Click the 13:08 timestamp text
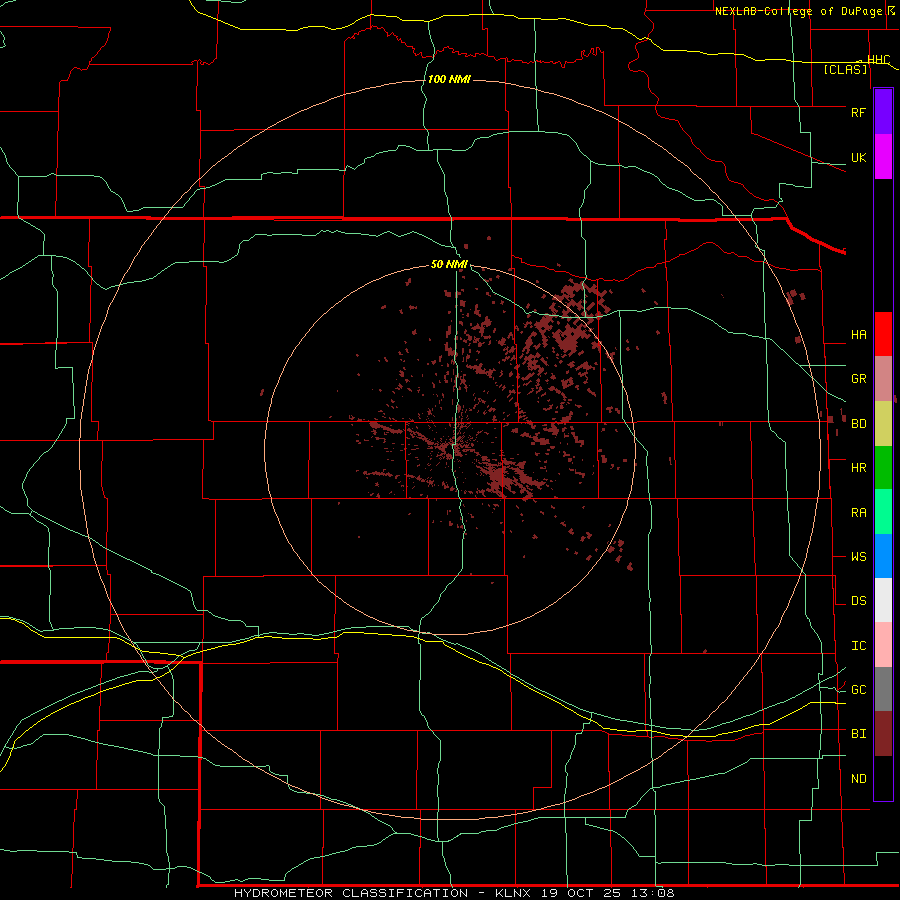 652,893
